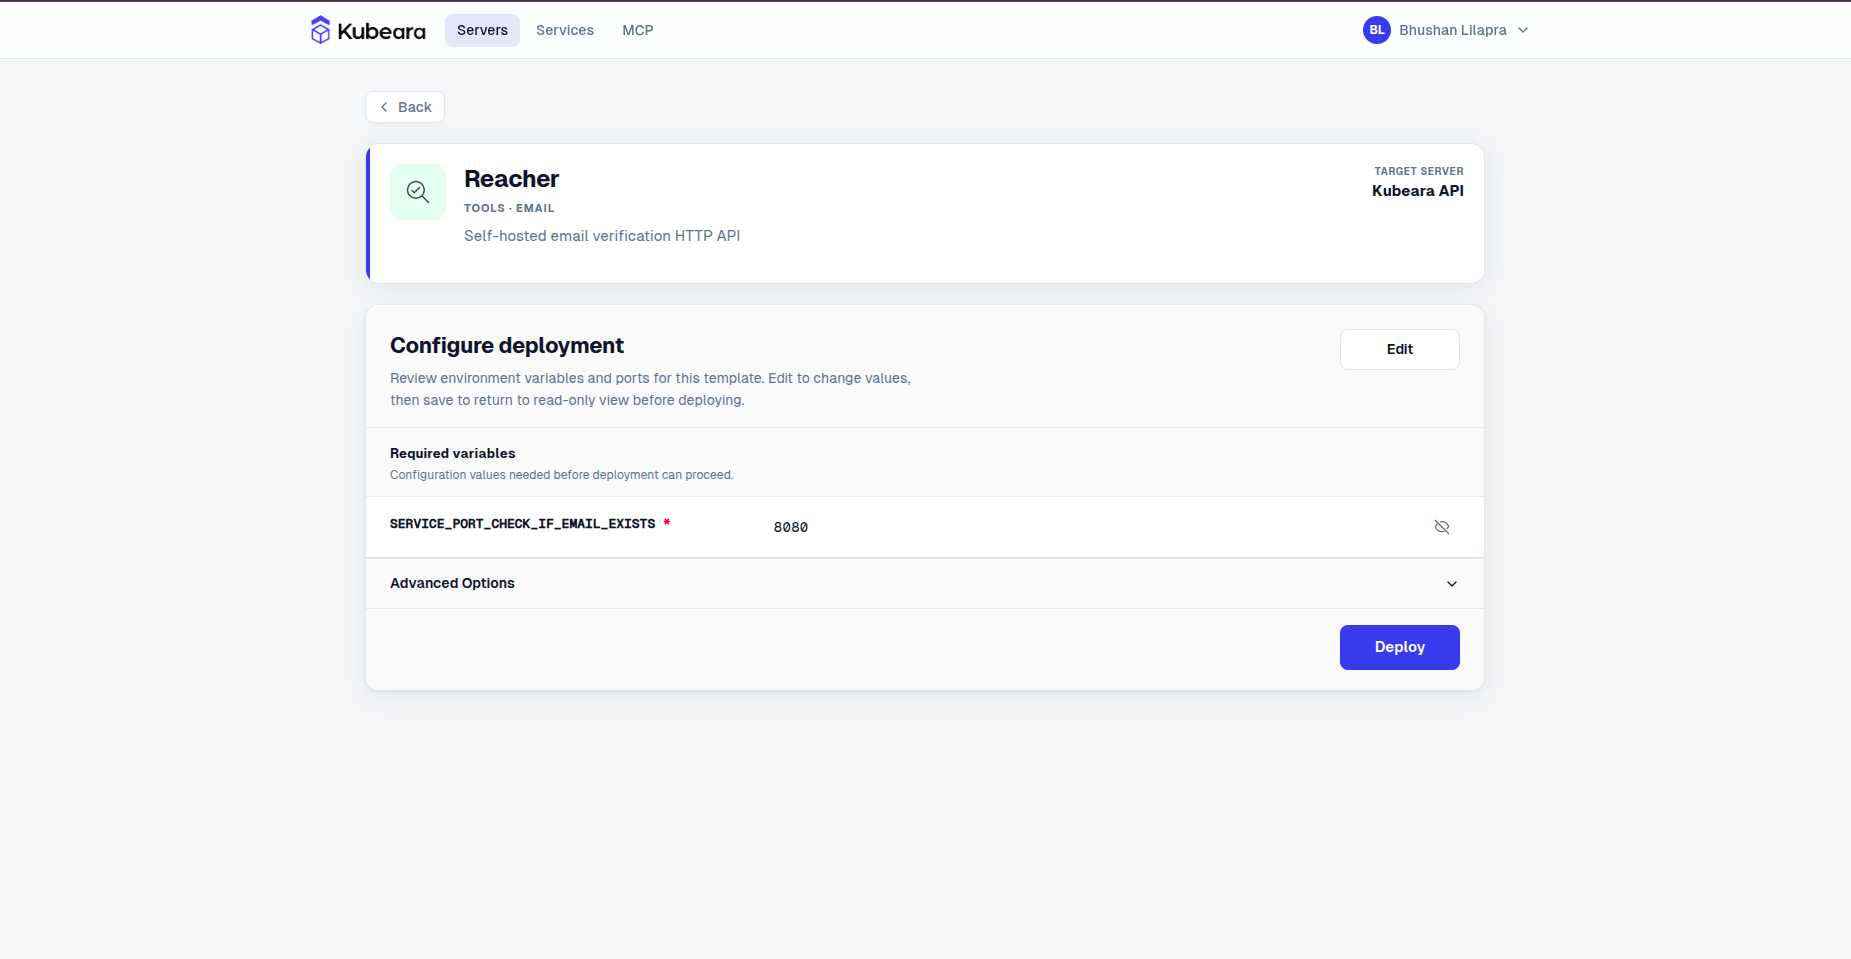Click the BL user avatar
Image resolution: width=1851 pixels, height=959 pixels.
pos(1377,30)
